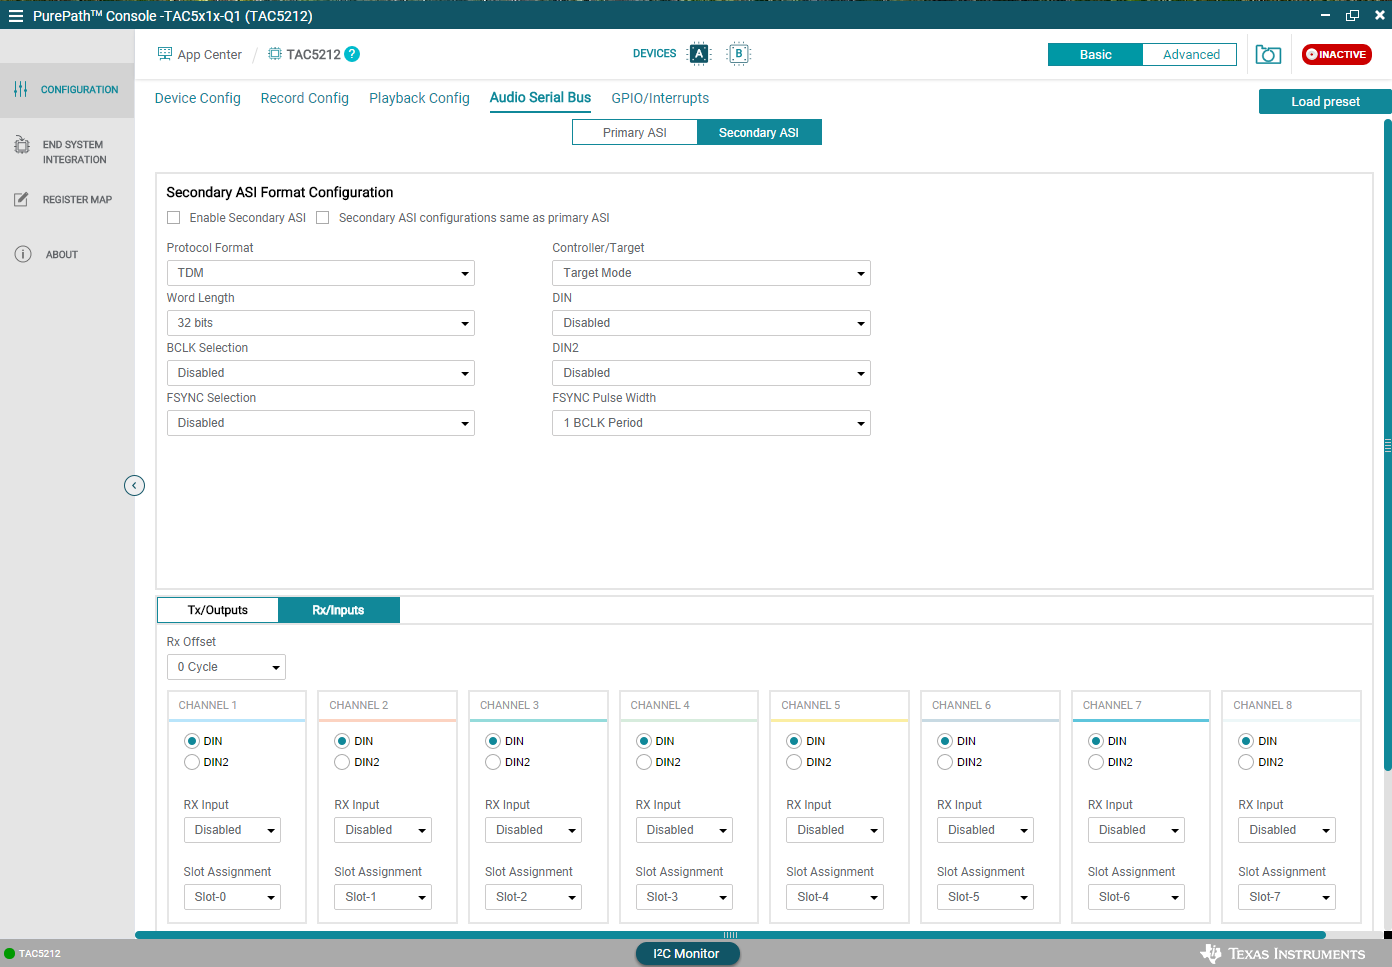1392x967 pixels.
Task: Select DIN2 for Channel 4
Action: coord(643,762)
